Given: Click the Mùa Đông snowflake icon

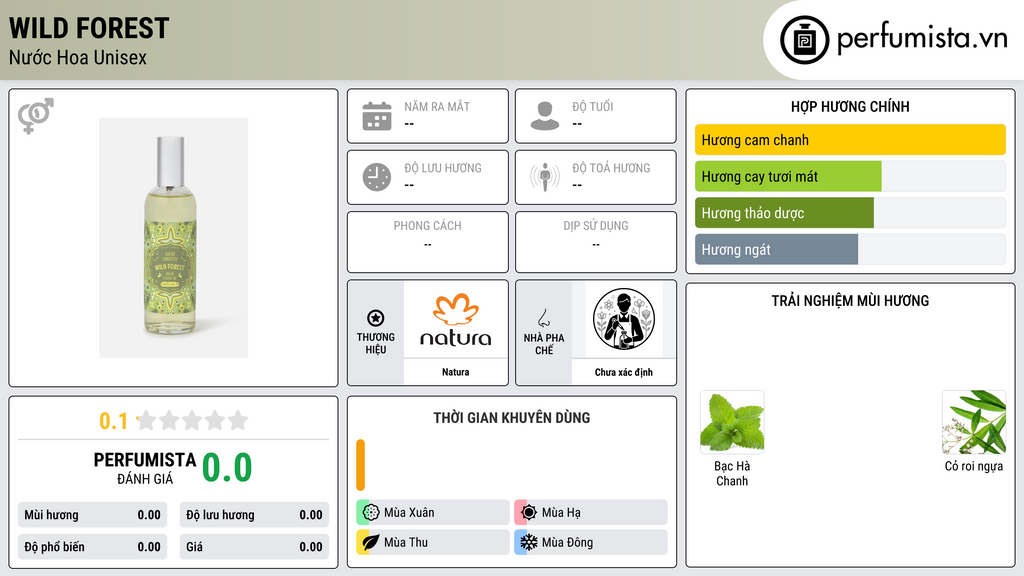Looking at the screenshot, I should click(528, 542).
